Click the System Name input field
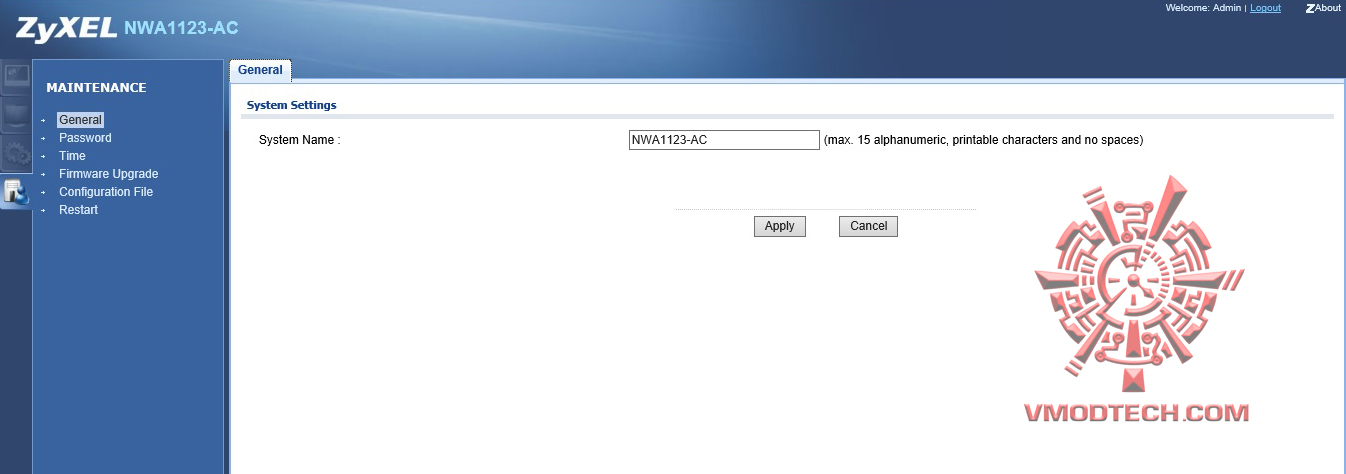Viewport: 1346px width, 474px height. pyautogui.click(x=724, y=140)
